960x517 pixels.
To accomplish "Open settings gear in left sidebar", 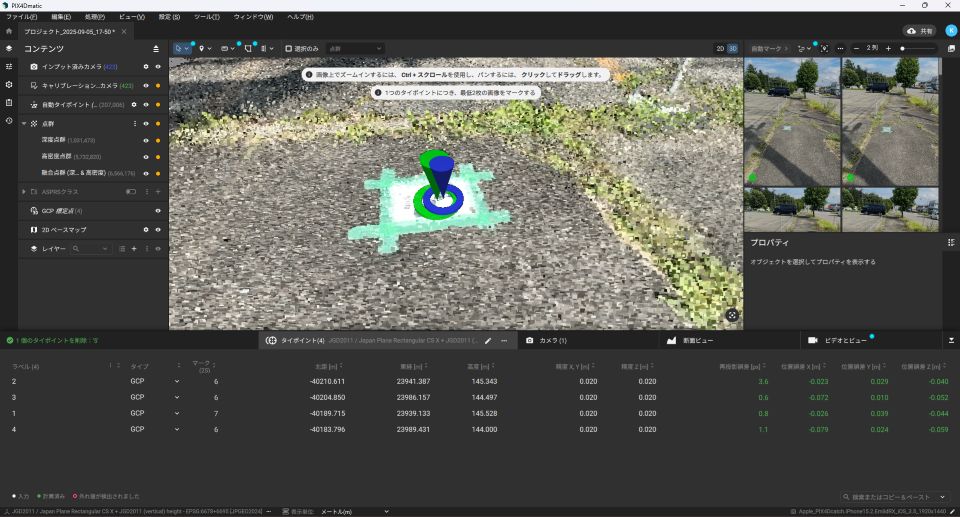I will (9, 84).
